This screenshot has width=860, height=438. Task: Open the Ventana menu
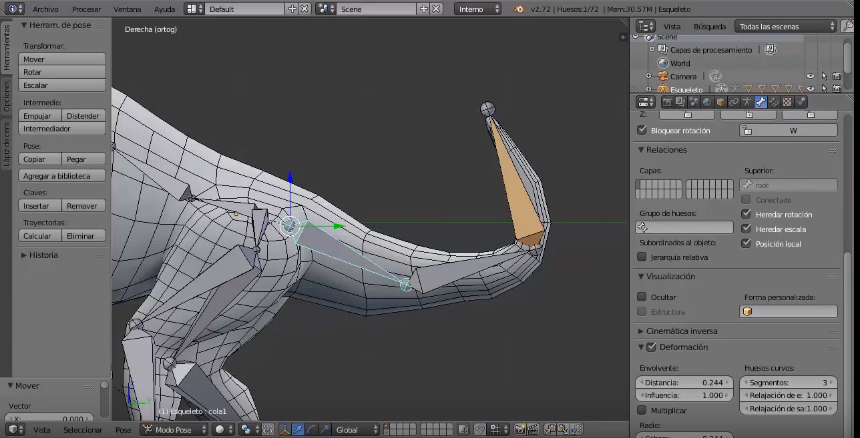coord(127,8)
